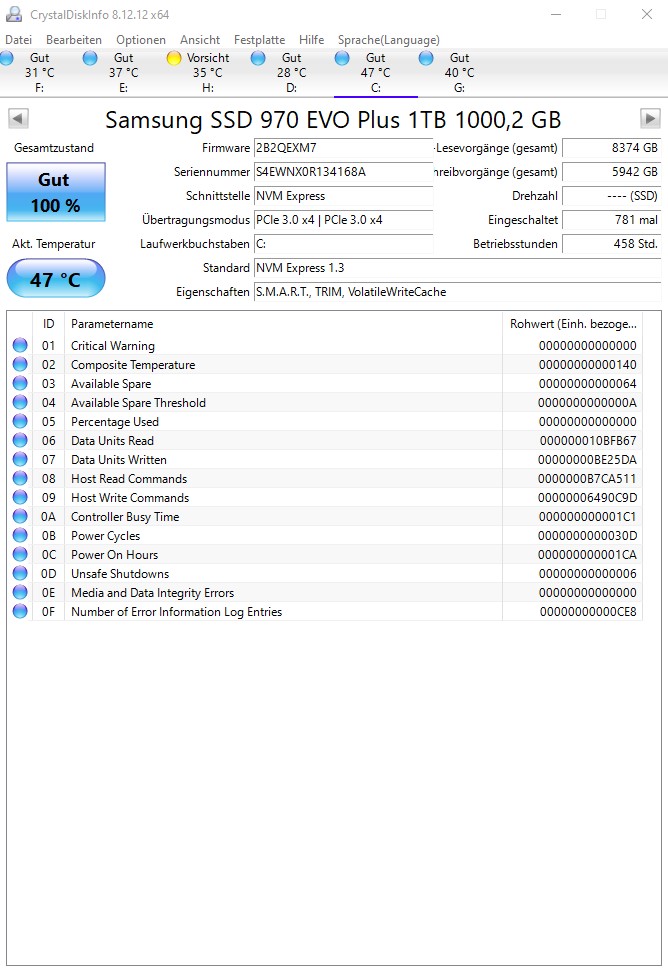Click the blue status icon for drive E:
668x971 pixels.
point(90,58)
